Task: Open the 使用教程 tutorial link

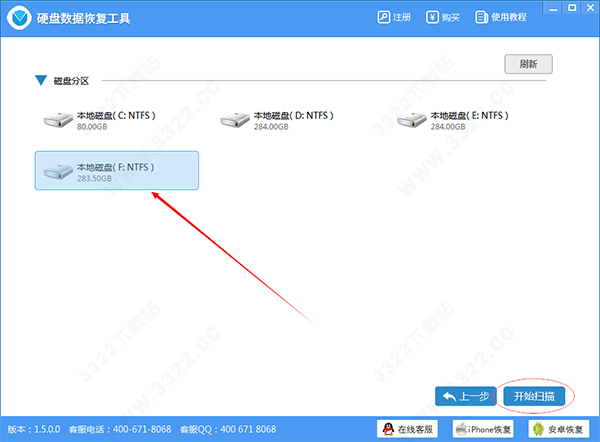Action: (501, 17)
